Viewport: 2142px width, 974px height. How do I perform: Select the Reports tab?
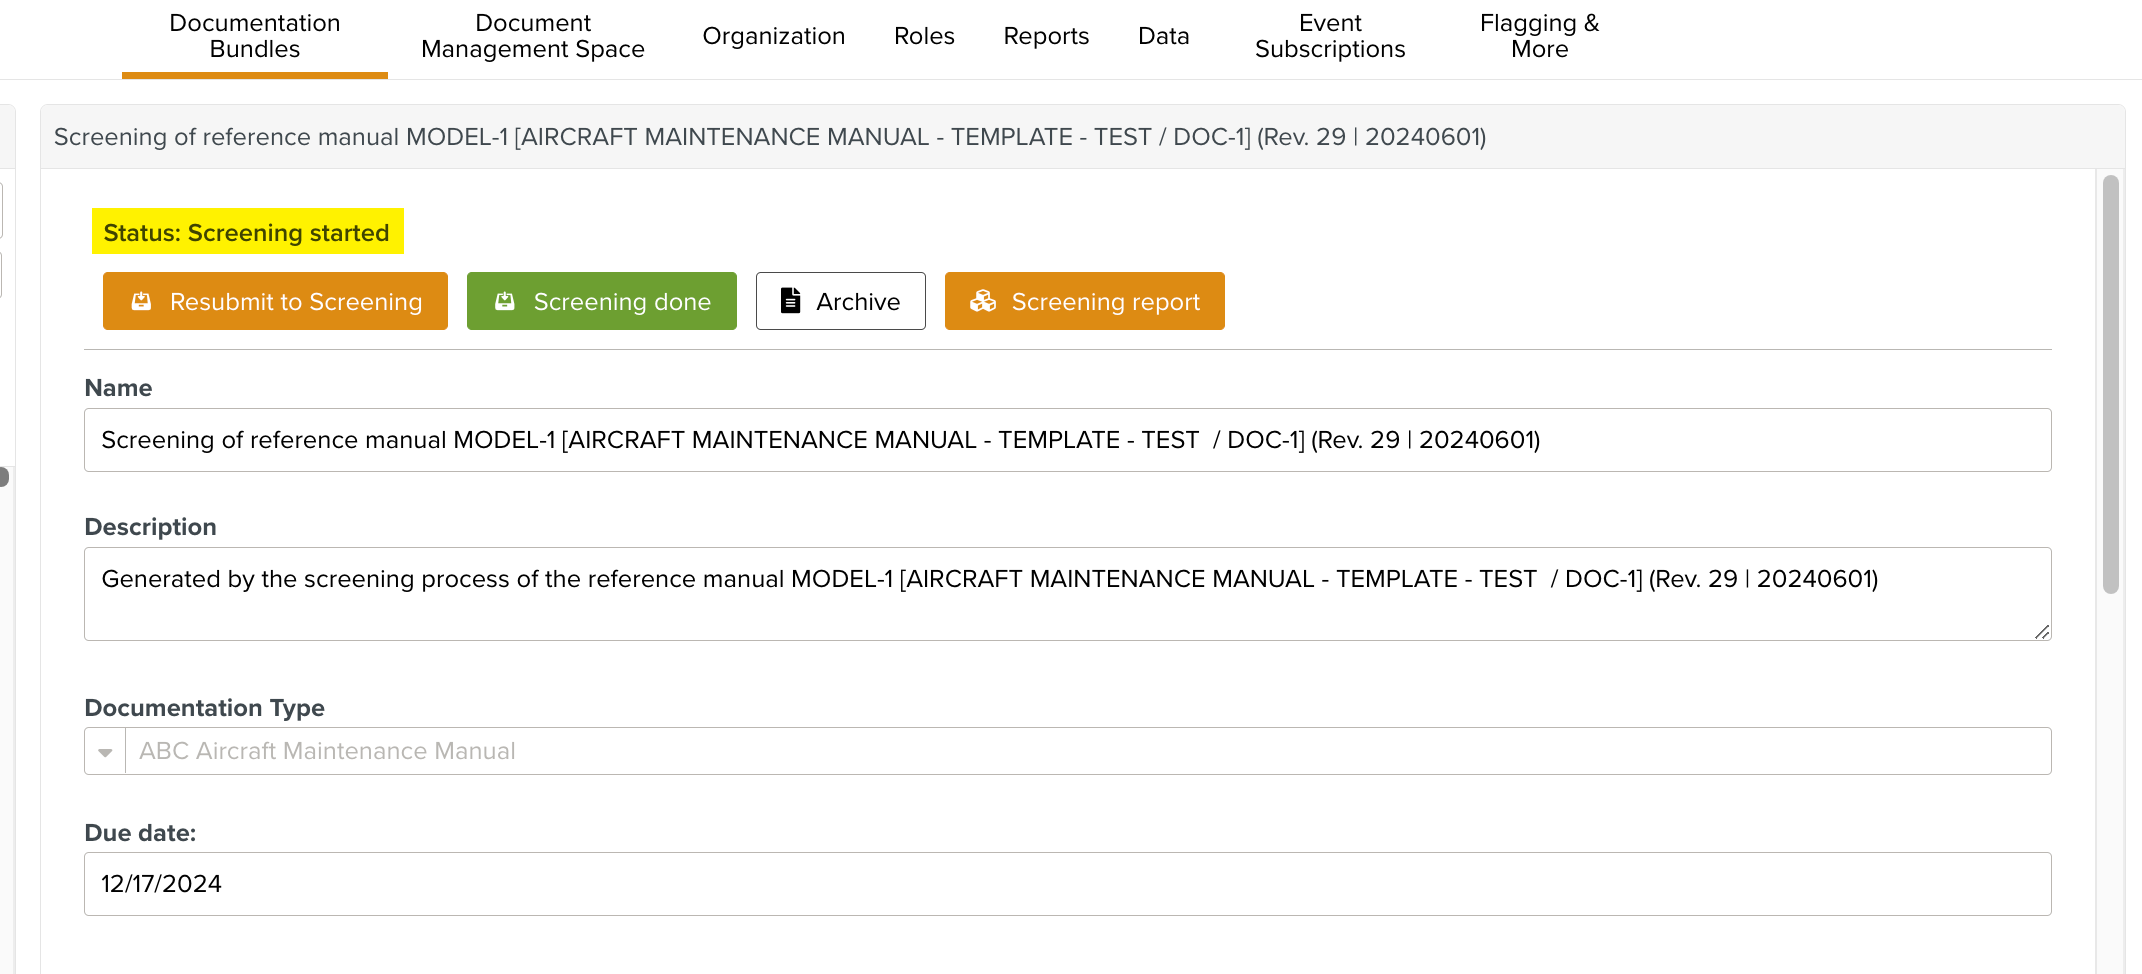(1046, 36)
